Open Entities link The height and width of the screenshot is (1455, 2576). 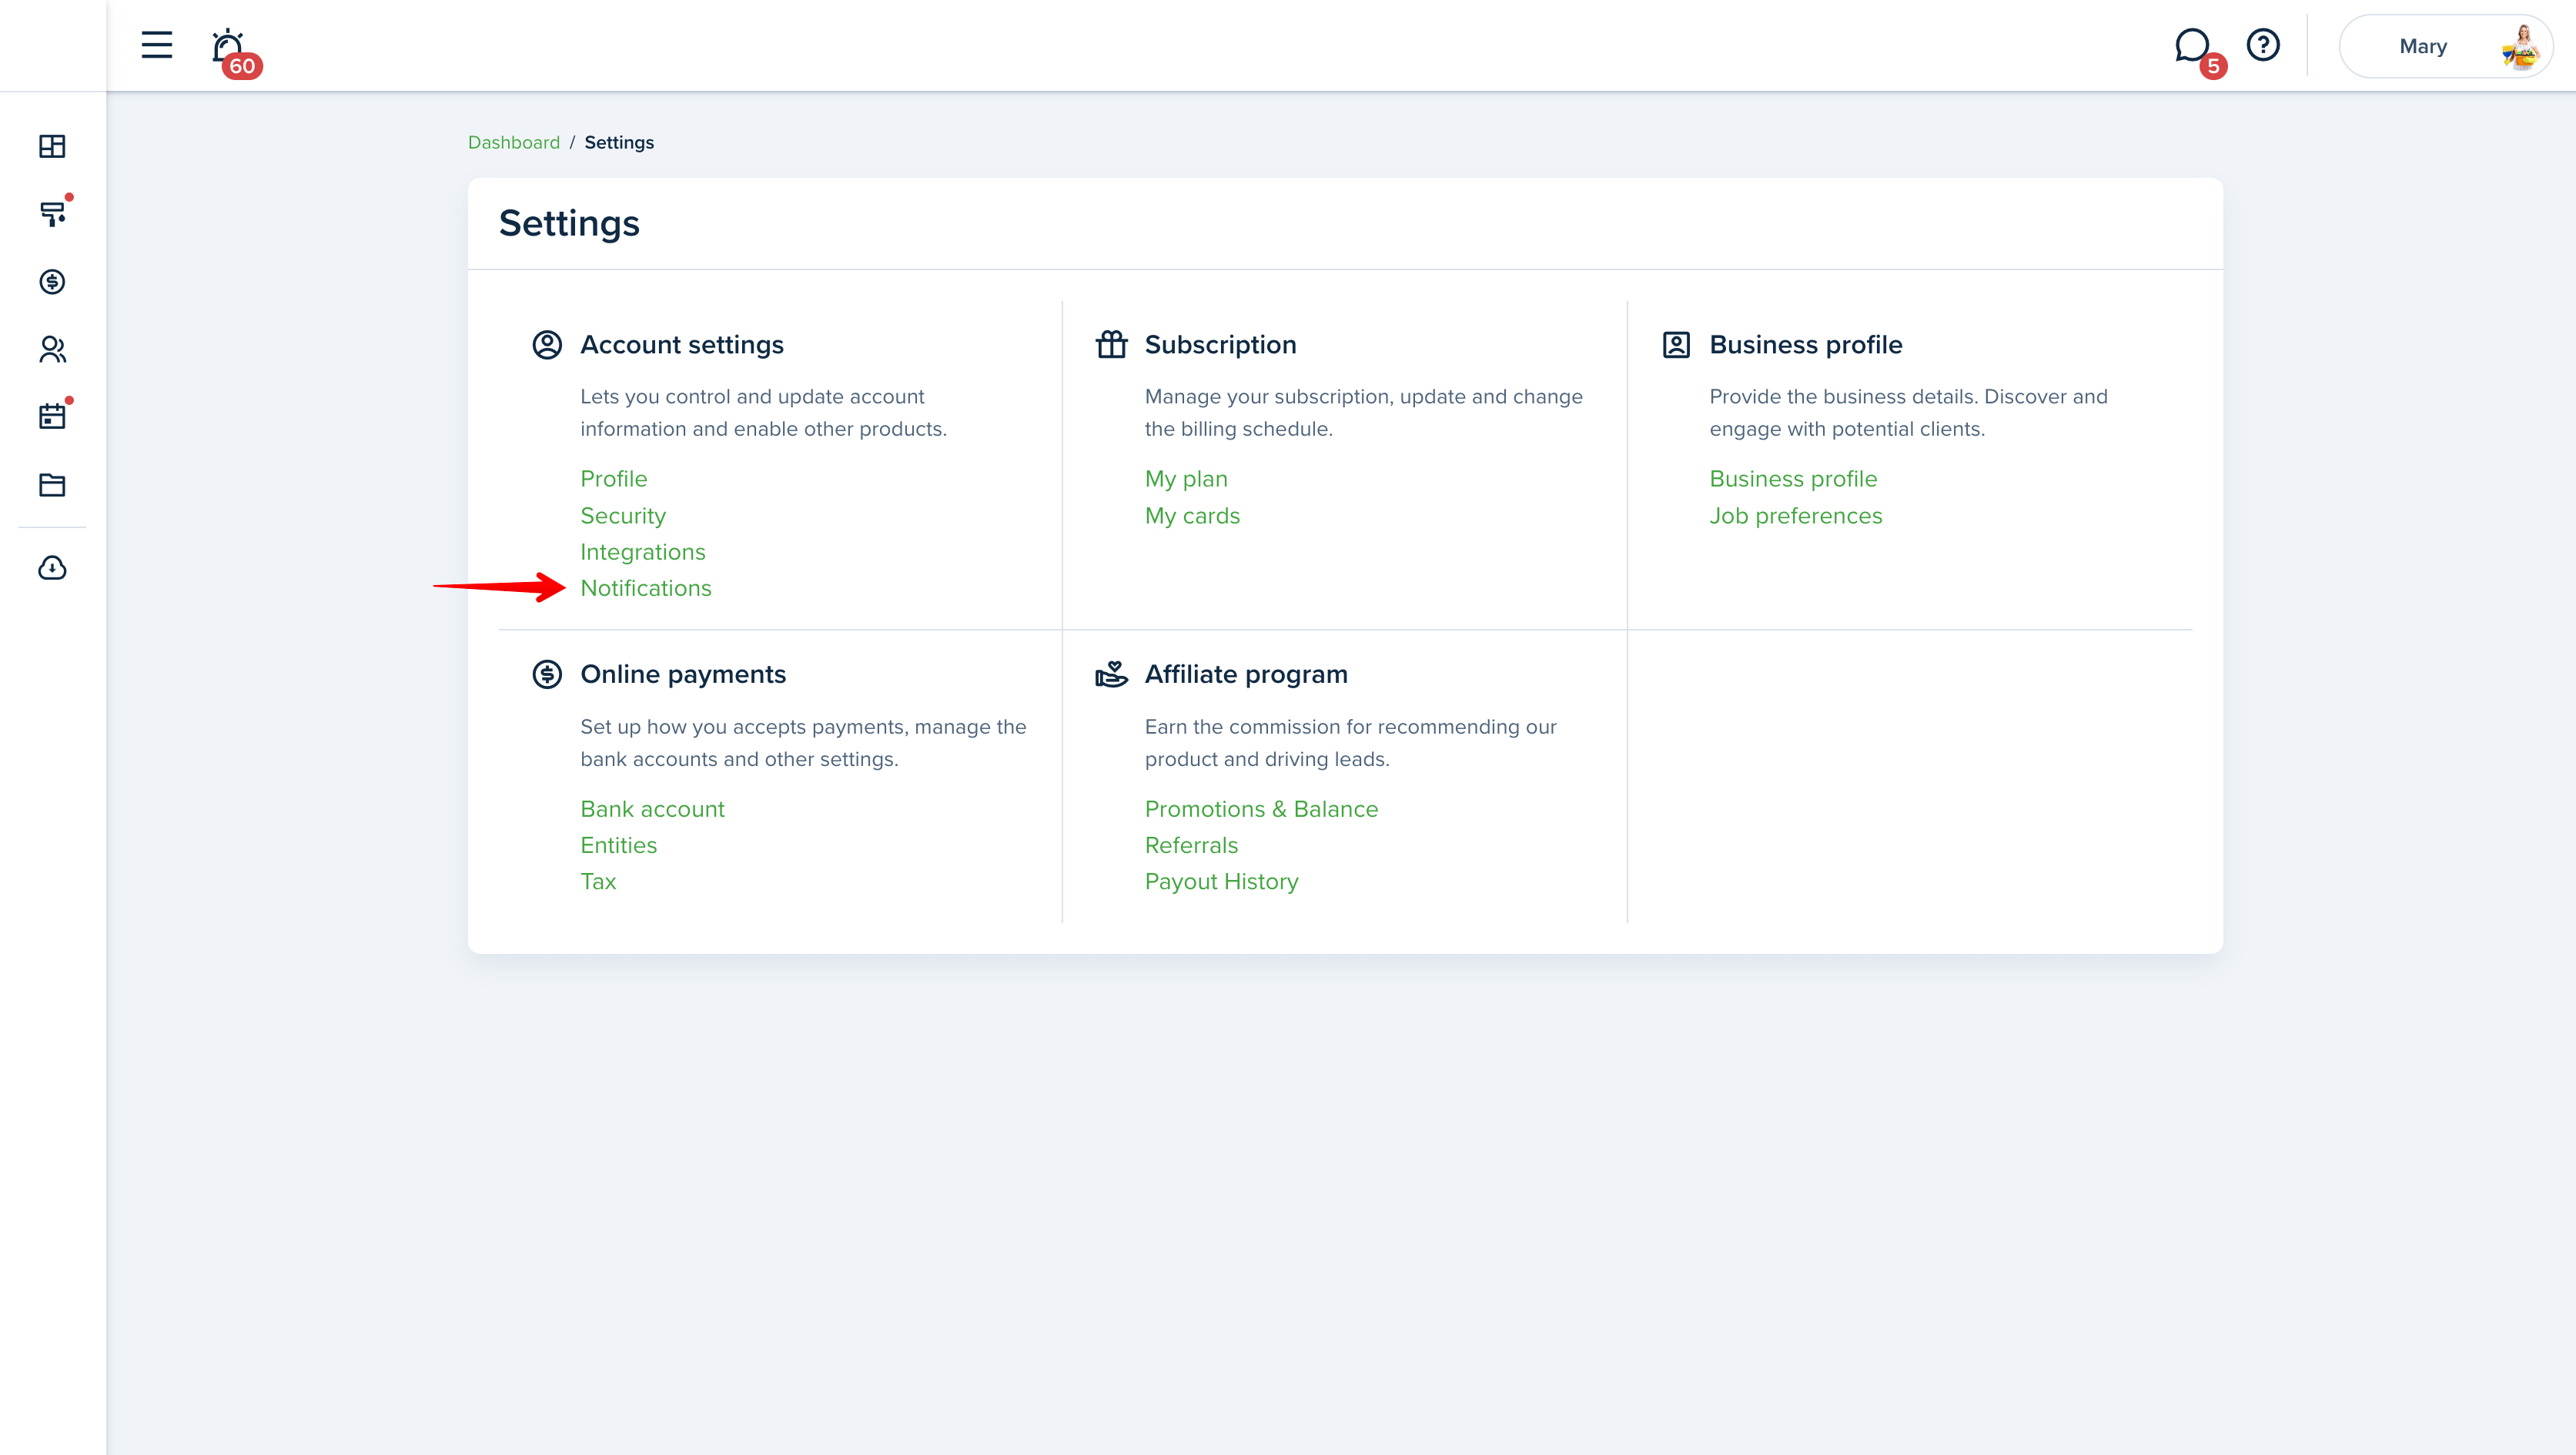[619, 845]
